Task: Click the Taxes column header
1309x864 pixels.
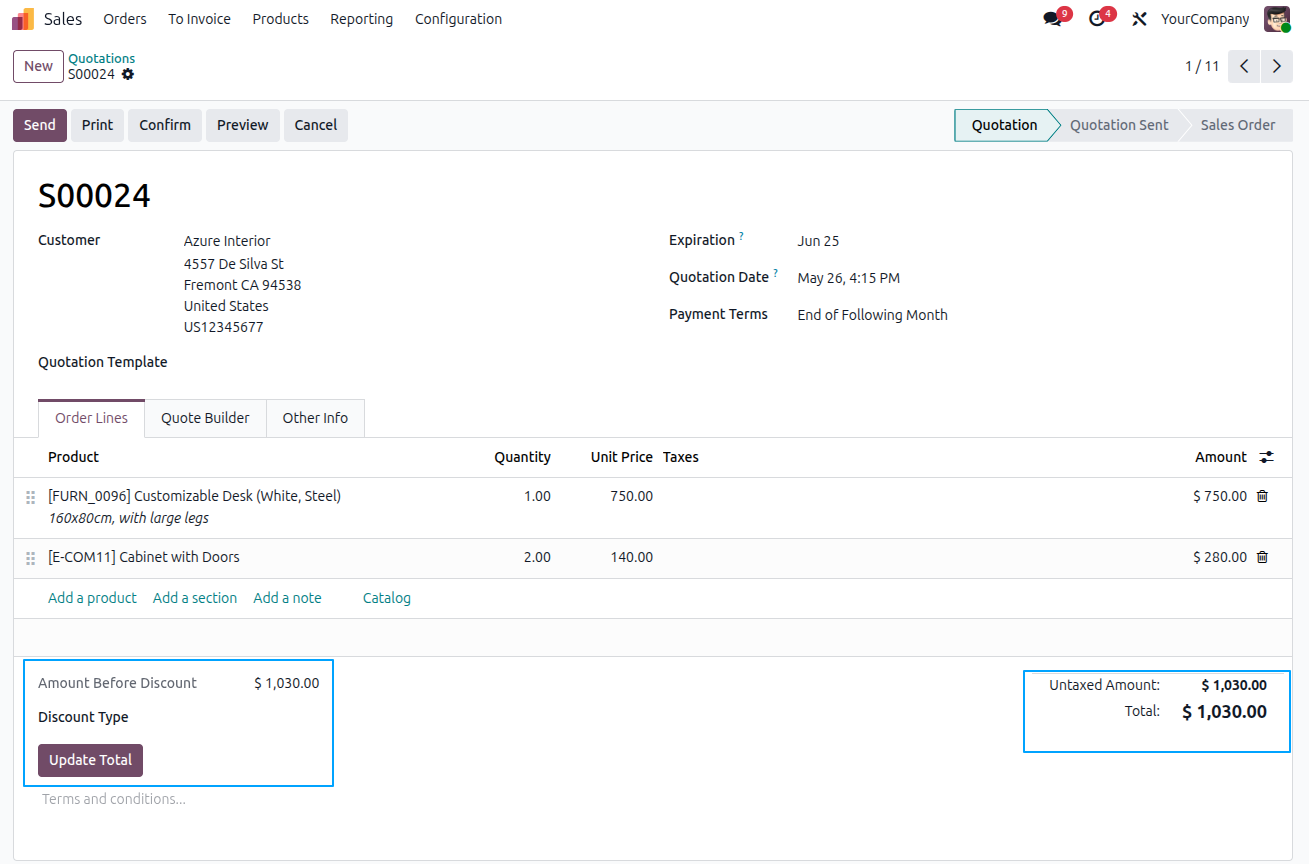Action: click(681, 457)
